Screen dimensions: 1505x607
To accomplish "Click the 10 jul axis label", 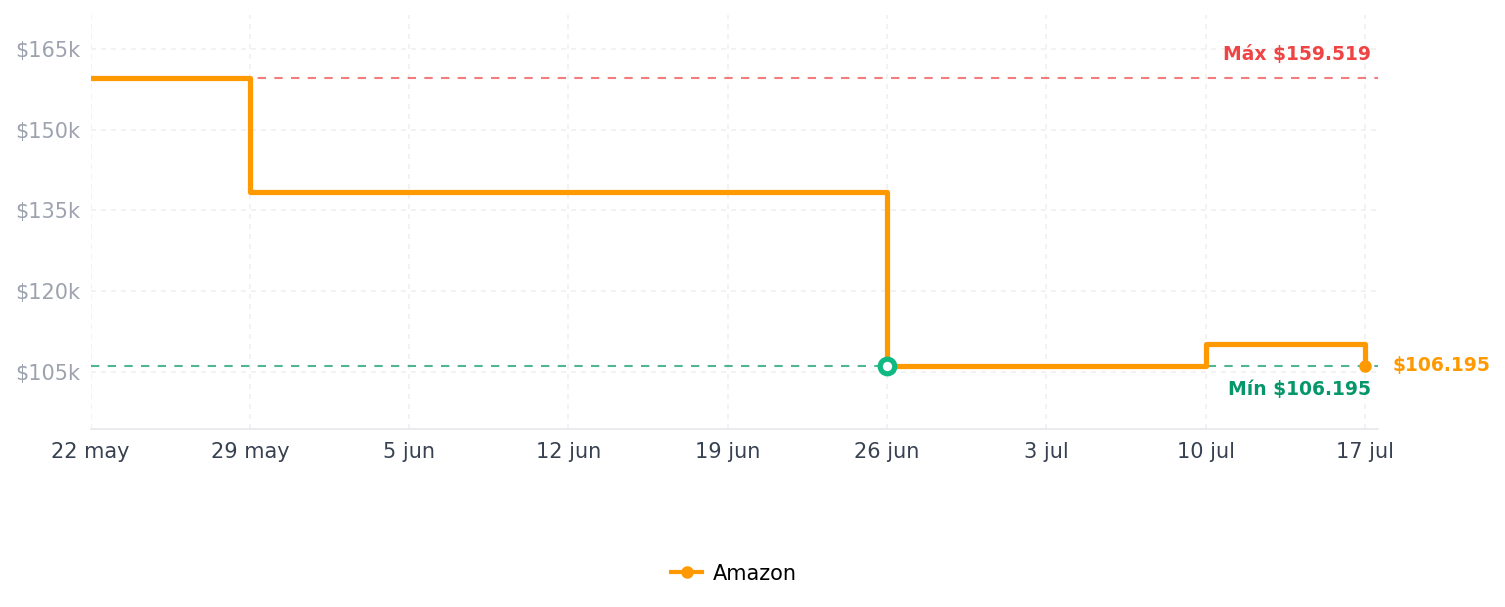I will point(1206,452).
